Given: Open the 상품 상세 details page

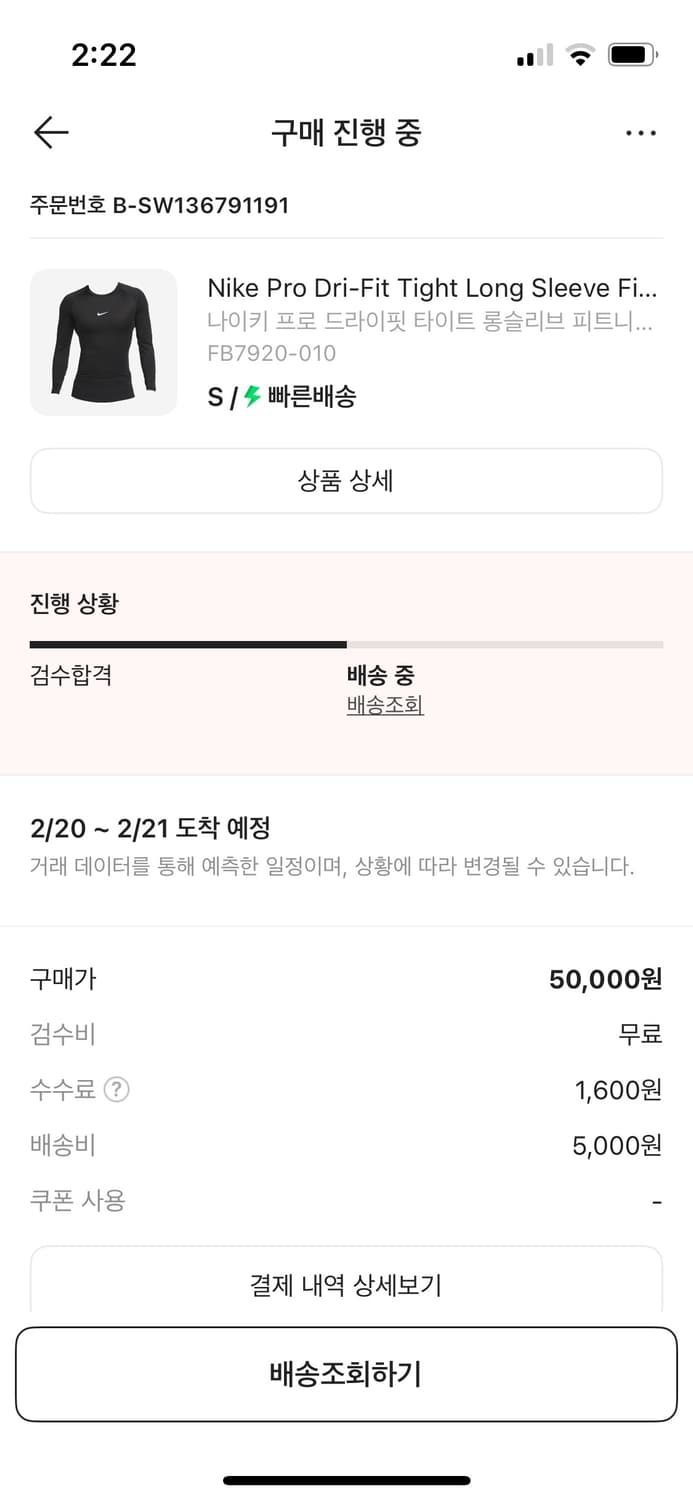Looking at the screenshot, I should (346, 481).
